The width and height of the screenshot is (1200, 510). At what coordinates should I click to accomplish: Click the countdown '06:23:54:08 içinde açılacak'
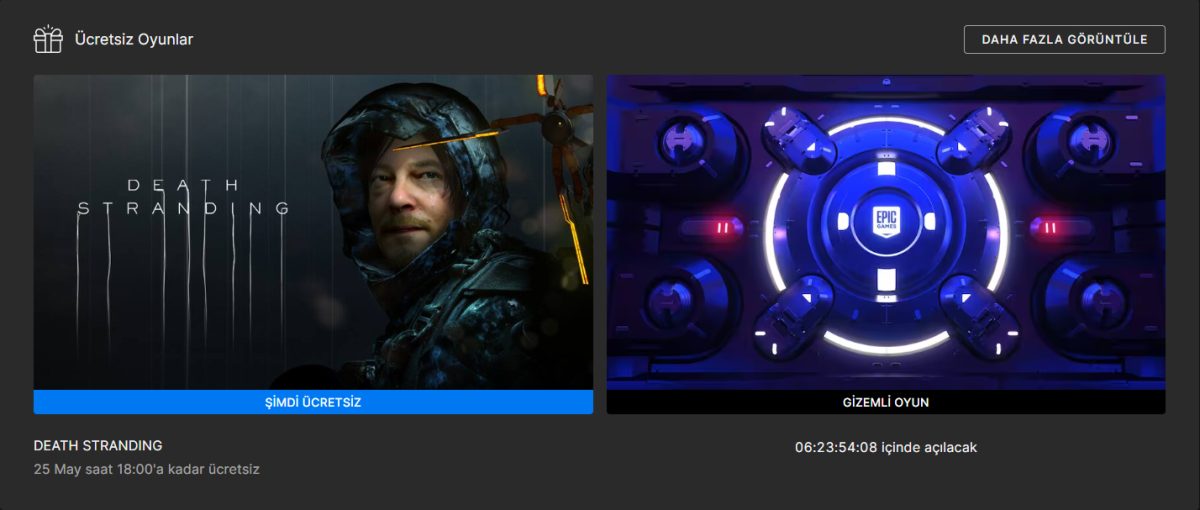(x=886, y=447)
